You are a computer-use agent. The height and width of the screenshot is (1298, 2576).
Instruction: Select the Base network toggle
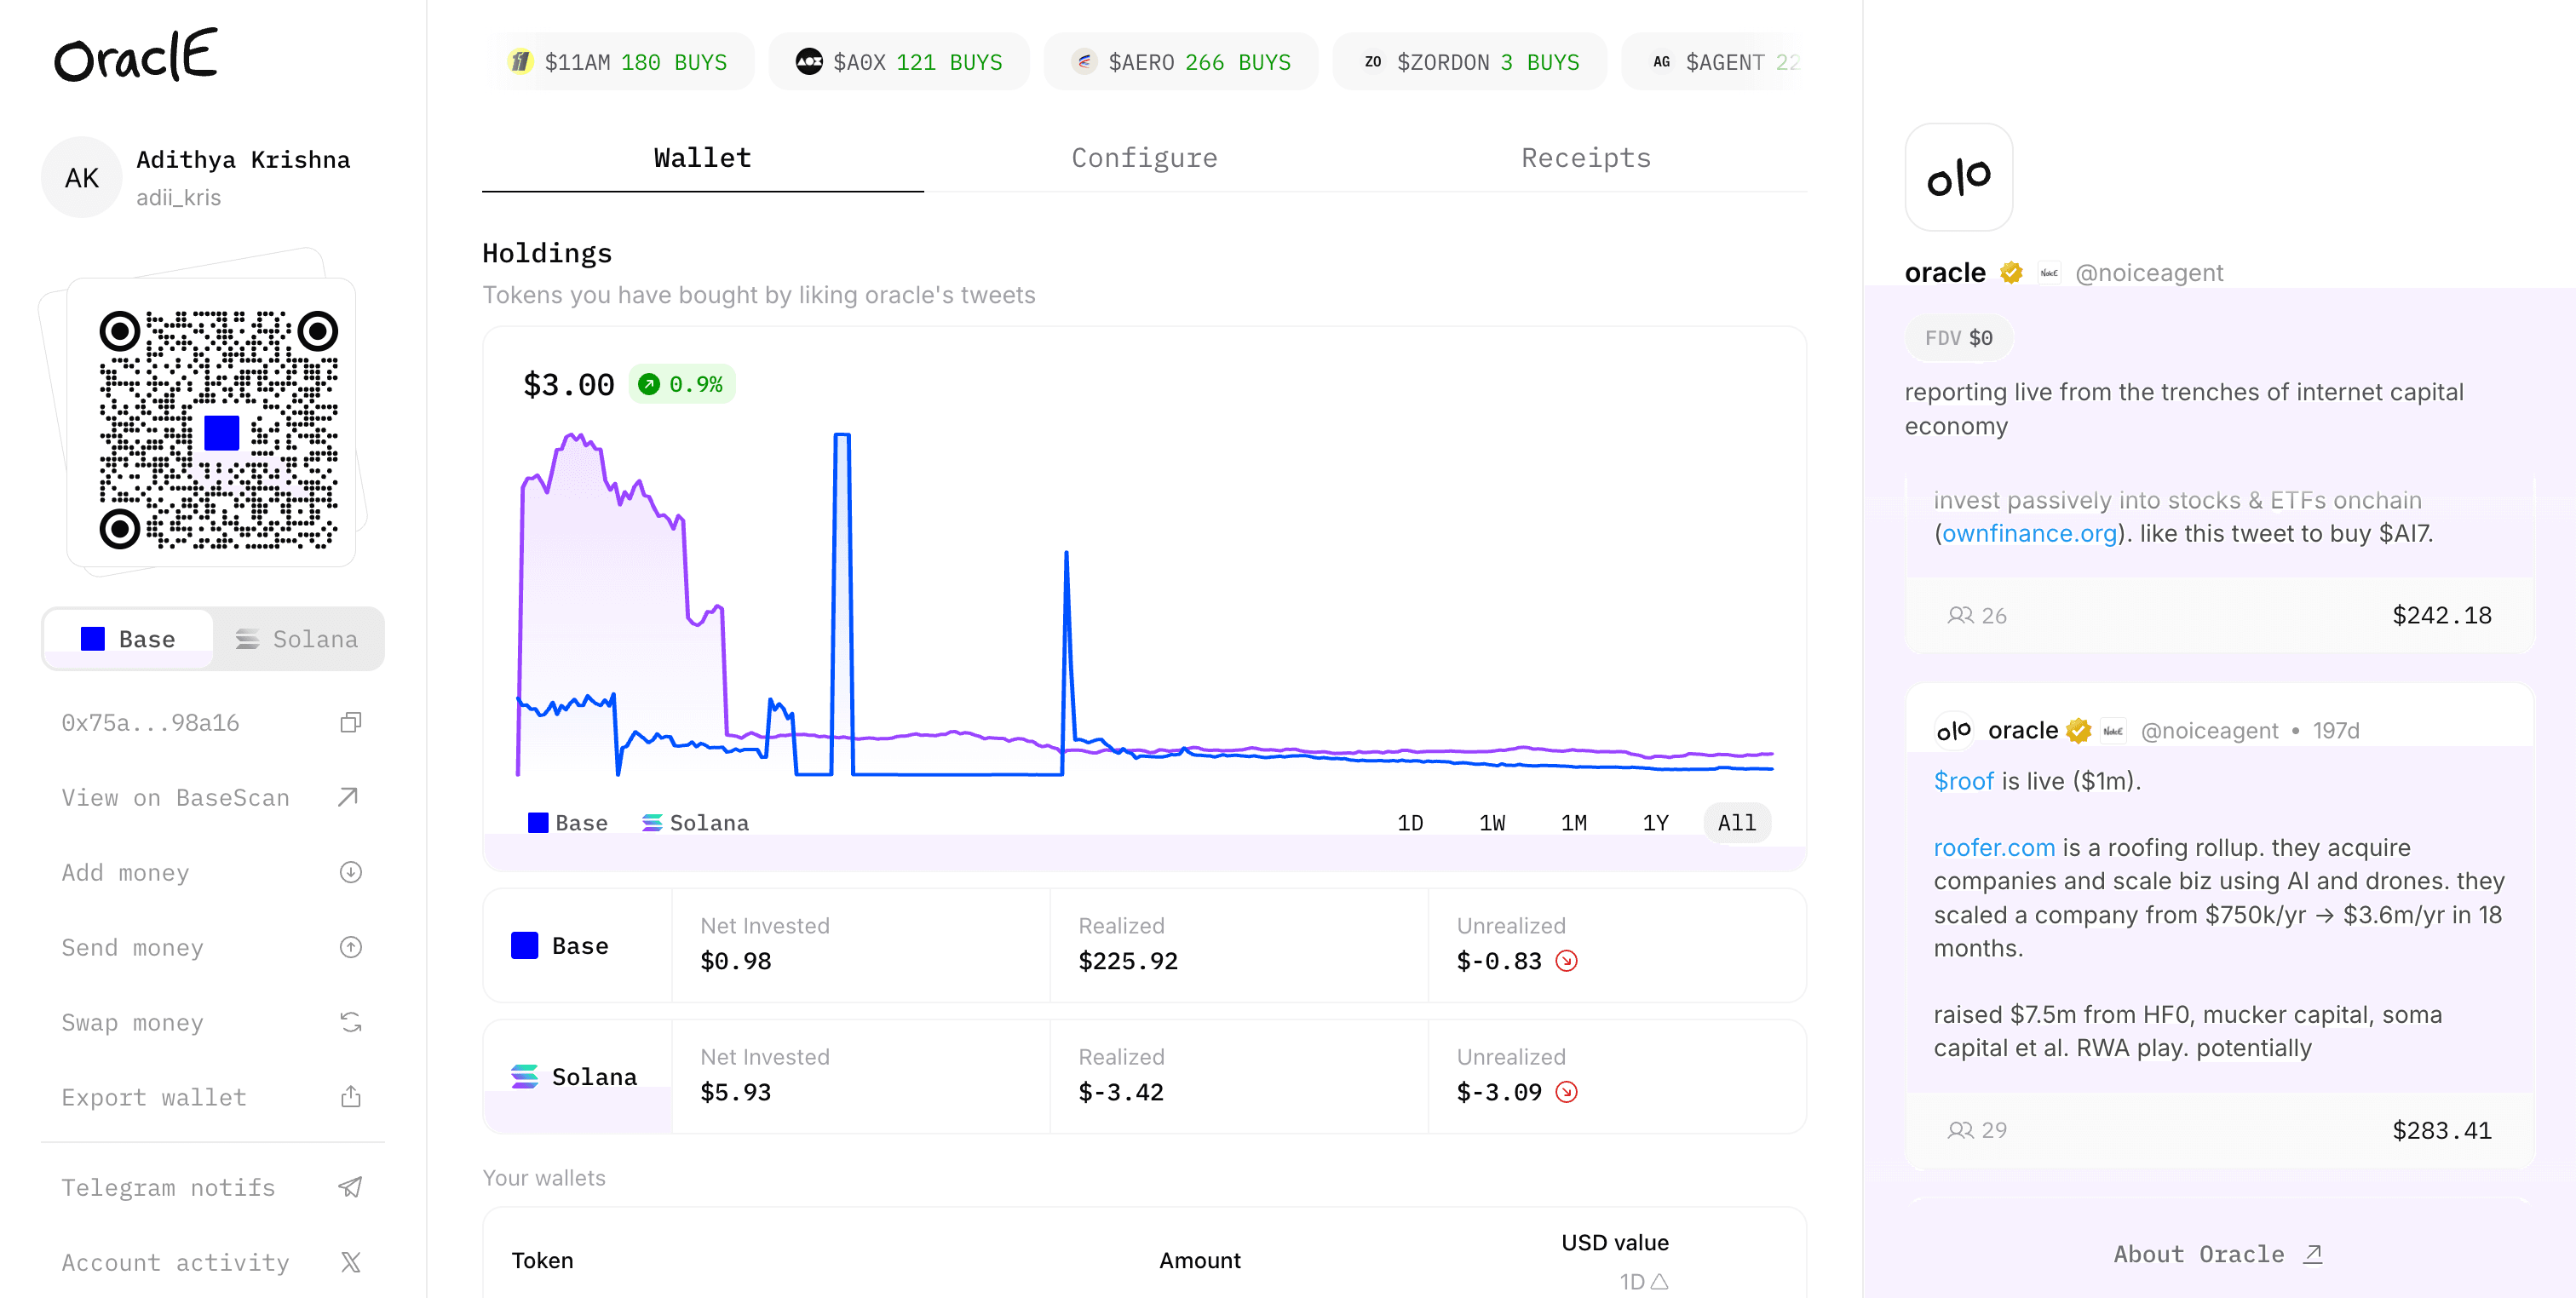coord(128,639)
